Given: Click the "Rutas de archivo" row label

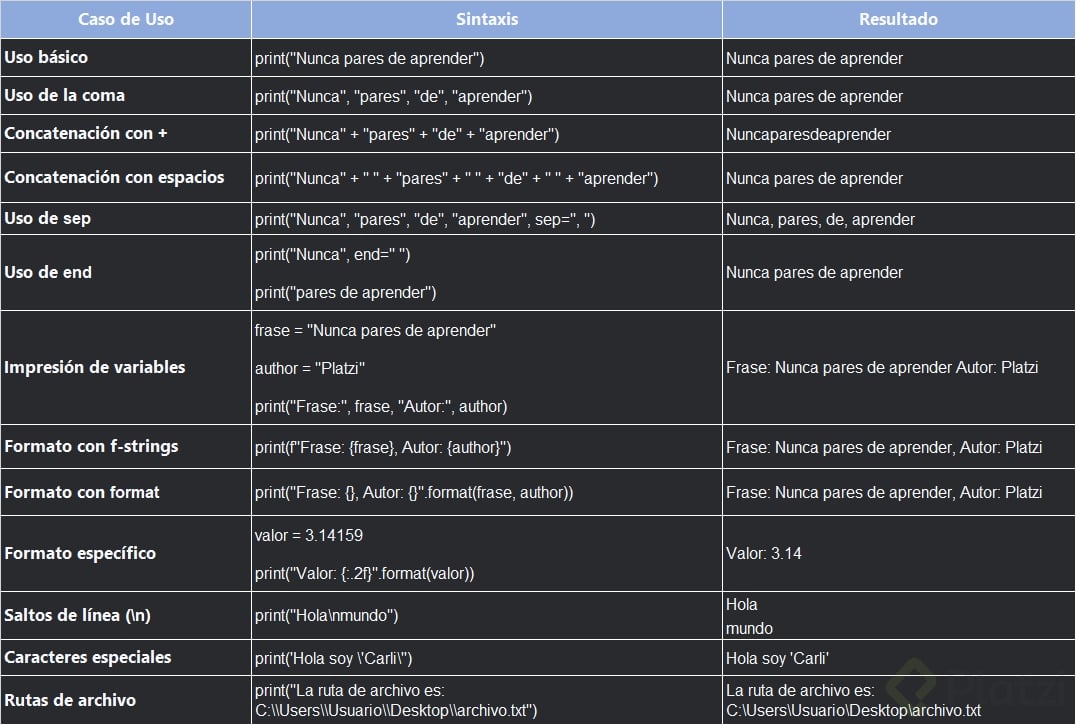Looking at the screenshot, I should 70,700.
